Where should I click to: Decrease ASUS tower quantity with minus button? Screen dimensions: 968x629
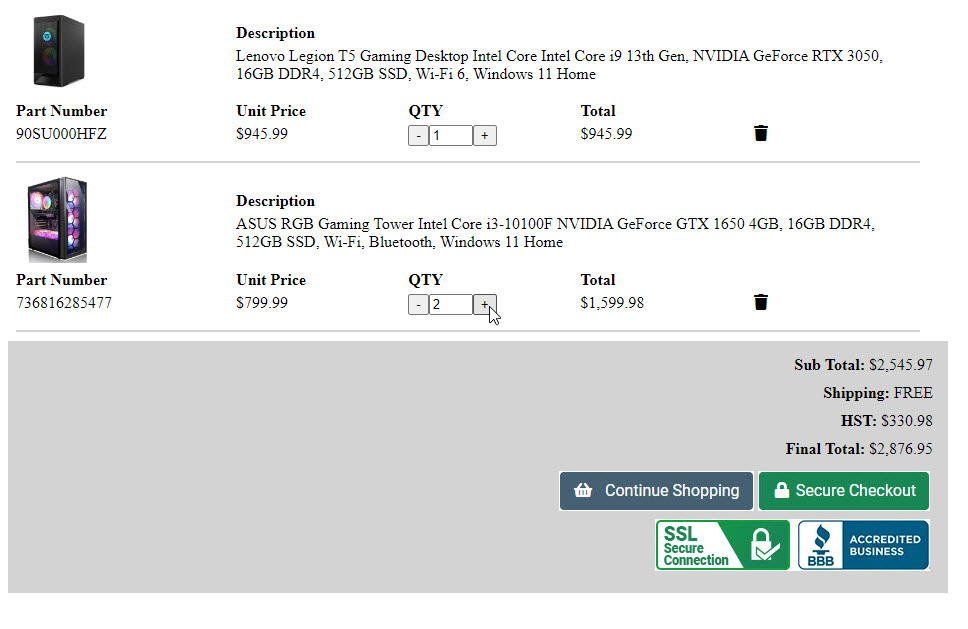[419, 304]
